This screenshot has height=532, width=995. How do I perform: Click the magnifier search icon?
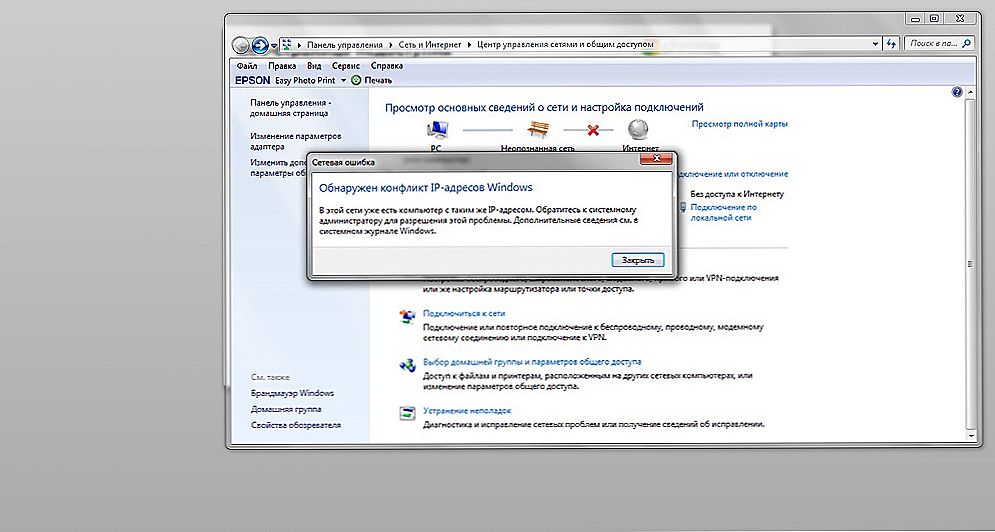967,44
